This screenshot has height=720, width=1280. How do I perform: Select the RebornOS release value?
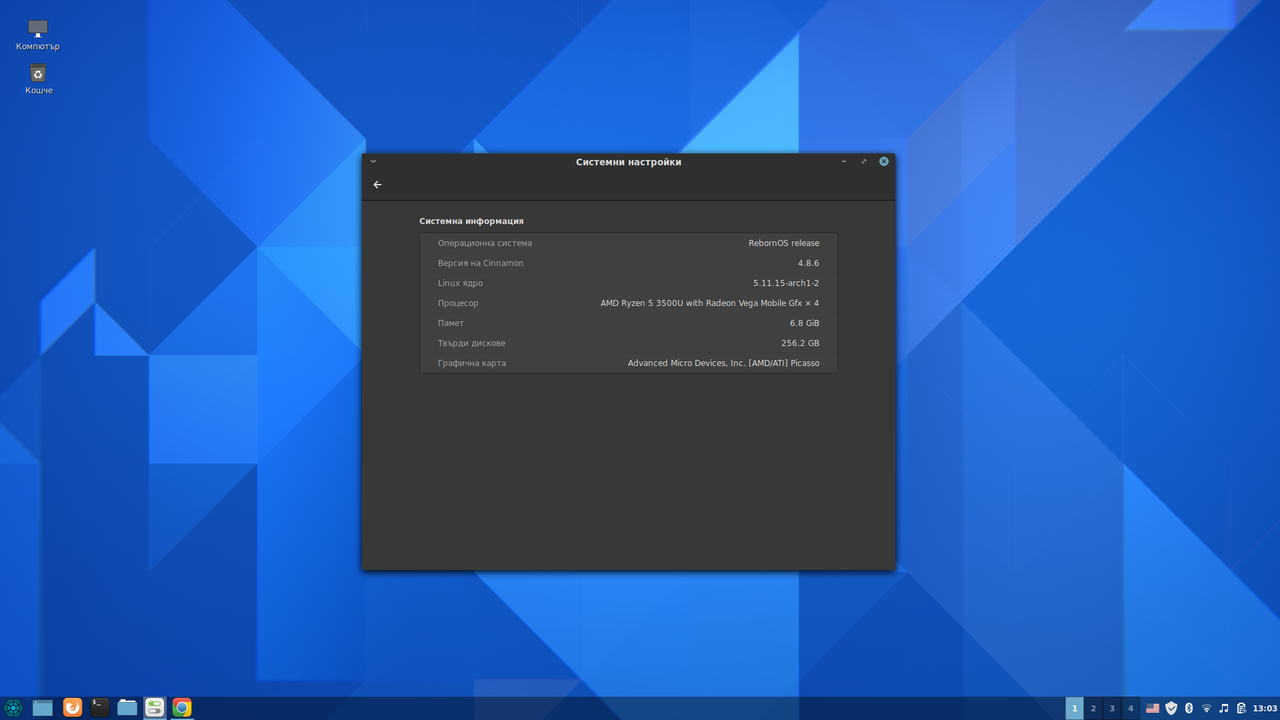(784, 243)
